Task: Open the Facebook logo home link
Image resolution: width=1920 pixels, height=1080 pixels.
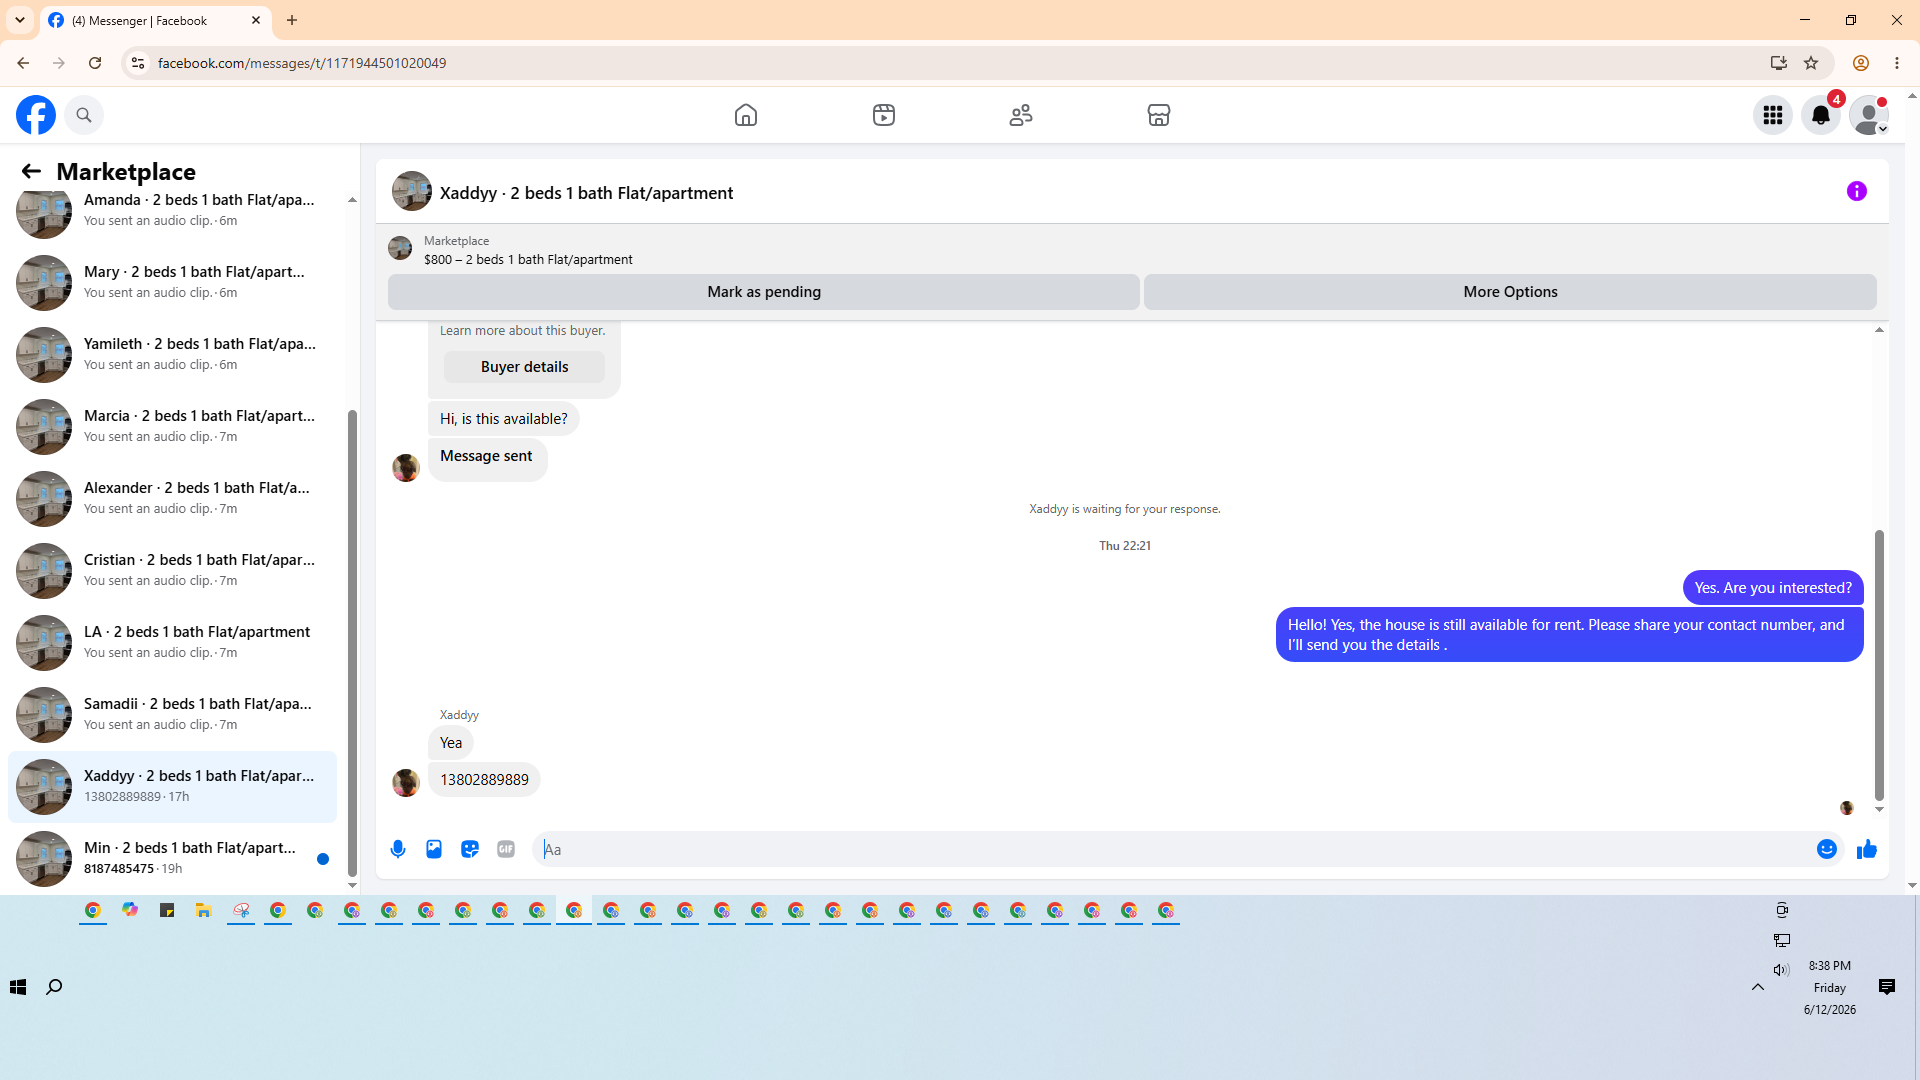Action: [36, 115]
